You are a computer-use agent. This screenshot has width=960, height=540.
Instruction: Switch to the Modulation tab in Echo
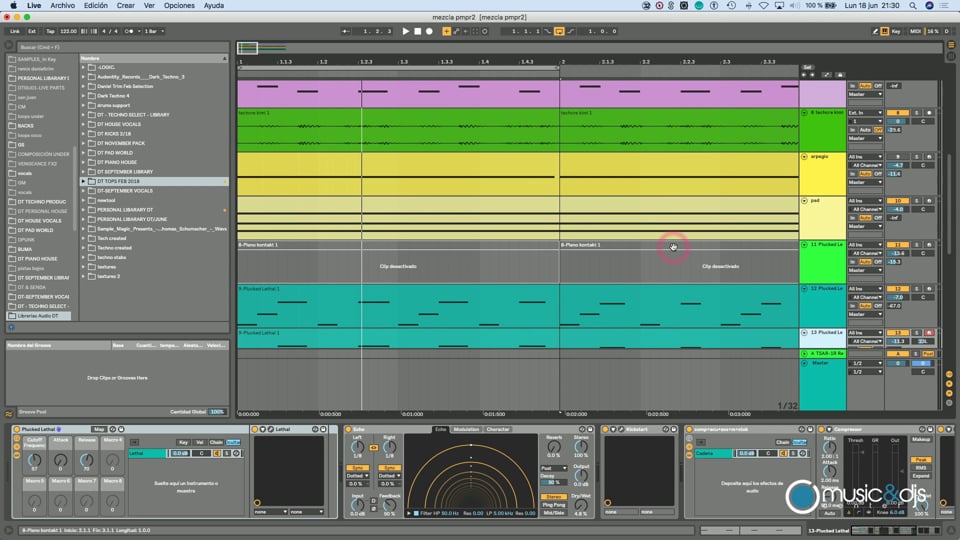(466, 429)
